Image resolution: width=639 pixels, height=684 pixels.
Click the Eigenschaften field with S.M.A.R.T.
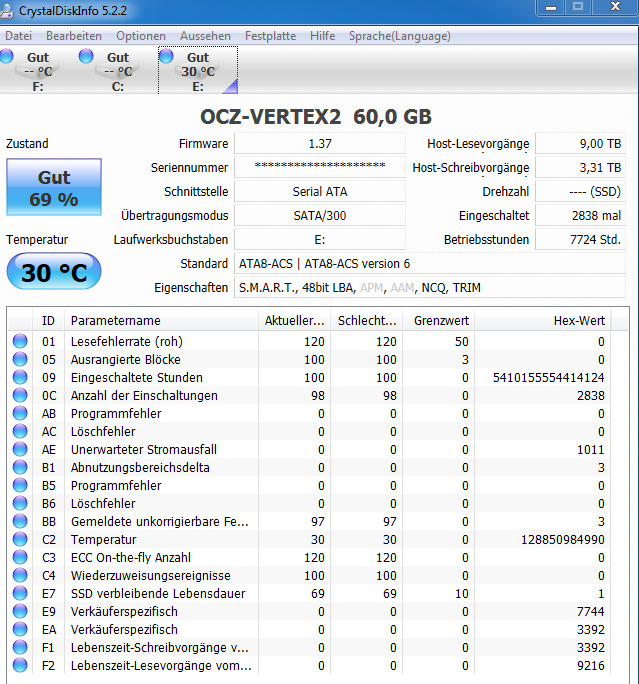click(430, 287)
